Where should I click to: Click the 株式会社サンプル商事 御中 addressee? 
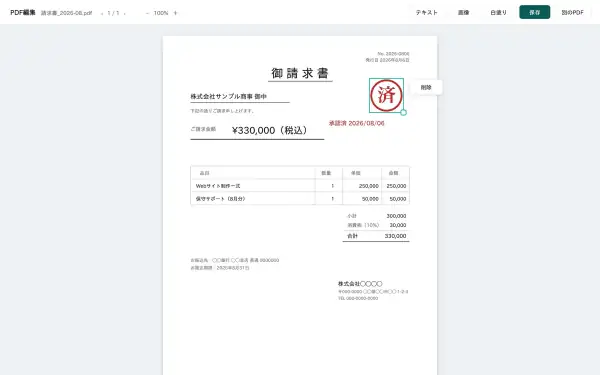pos(228,96)
